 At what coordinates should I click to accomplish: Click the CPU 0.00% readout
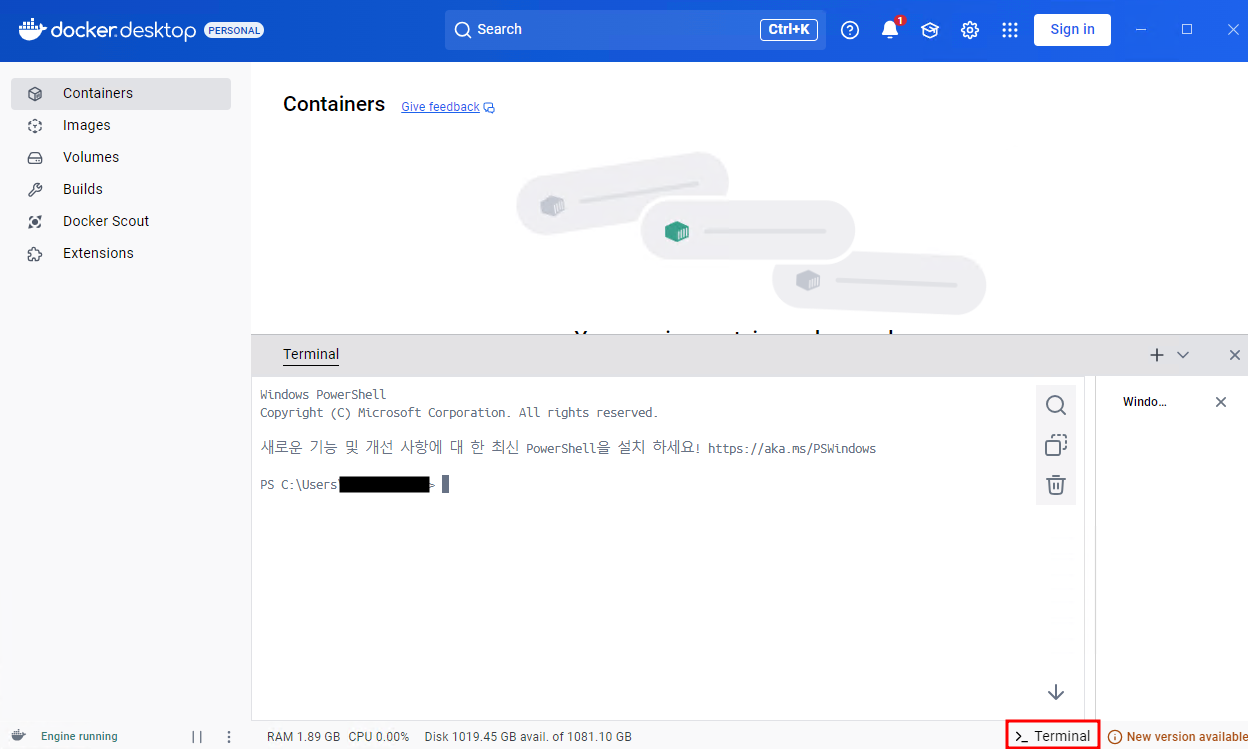pyautogui.click(x=379, y=737)
